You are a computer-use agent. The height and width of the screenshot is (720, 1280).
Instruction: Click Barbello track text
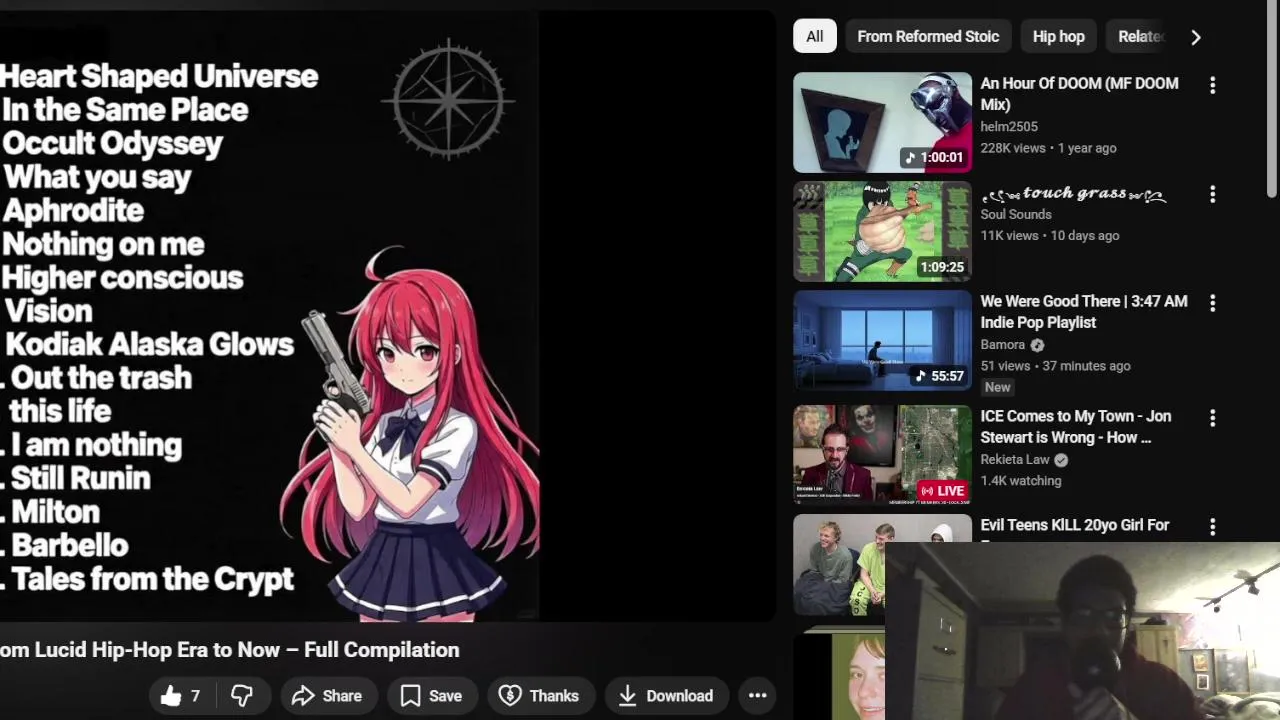tap(70, 546)
